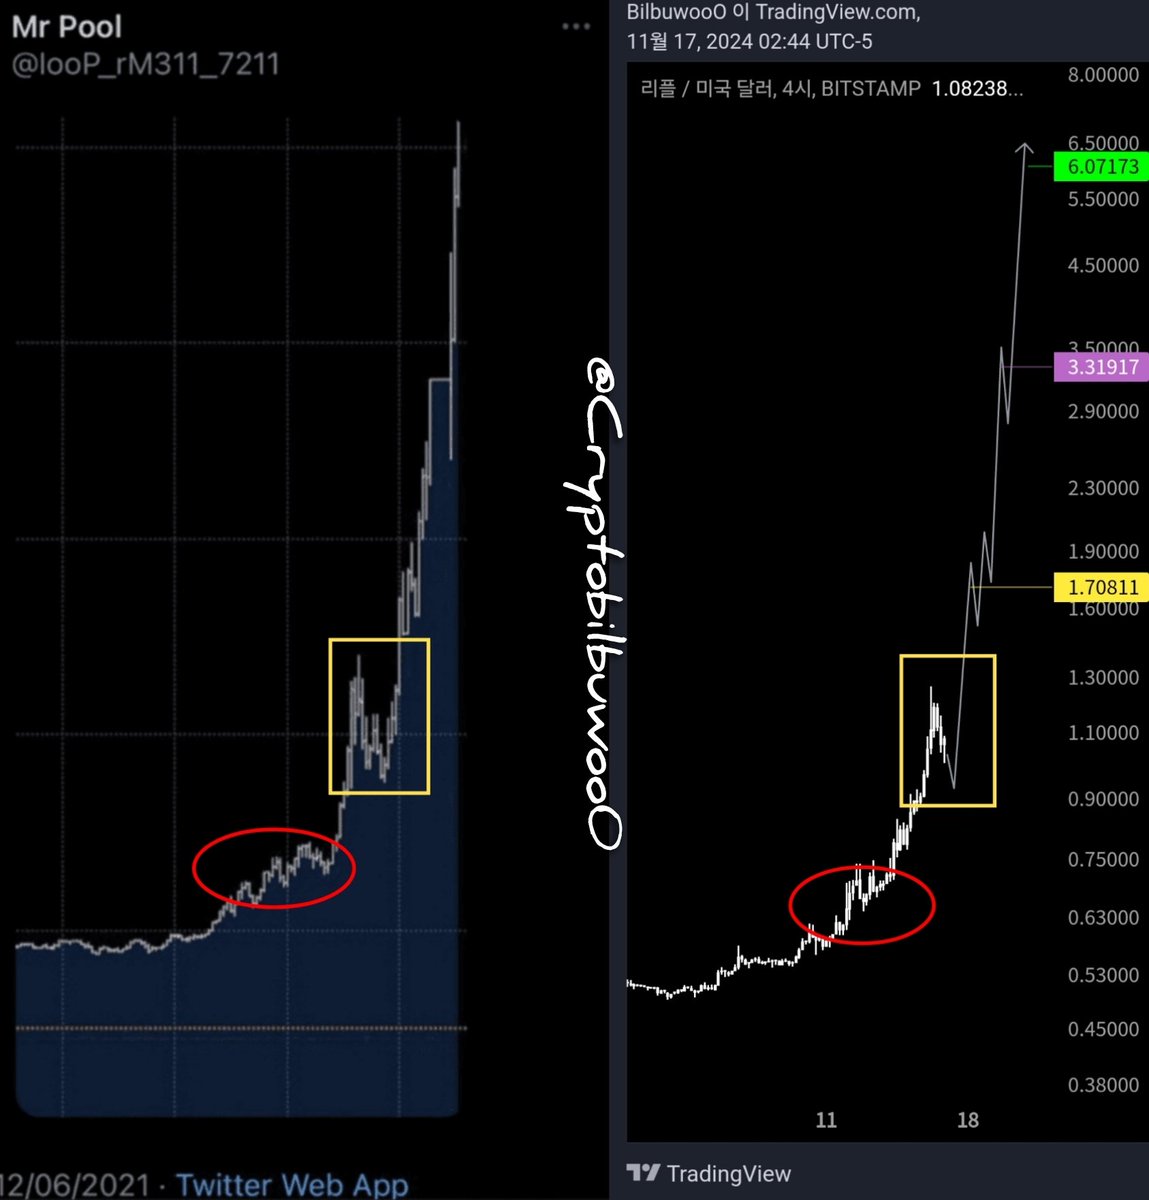Viewport: 1149px width, 1200px height.
Task: Click the 'BilbuwooO 이 TradingView.com' header
Action: [x=773, y=12]
